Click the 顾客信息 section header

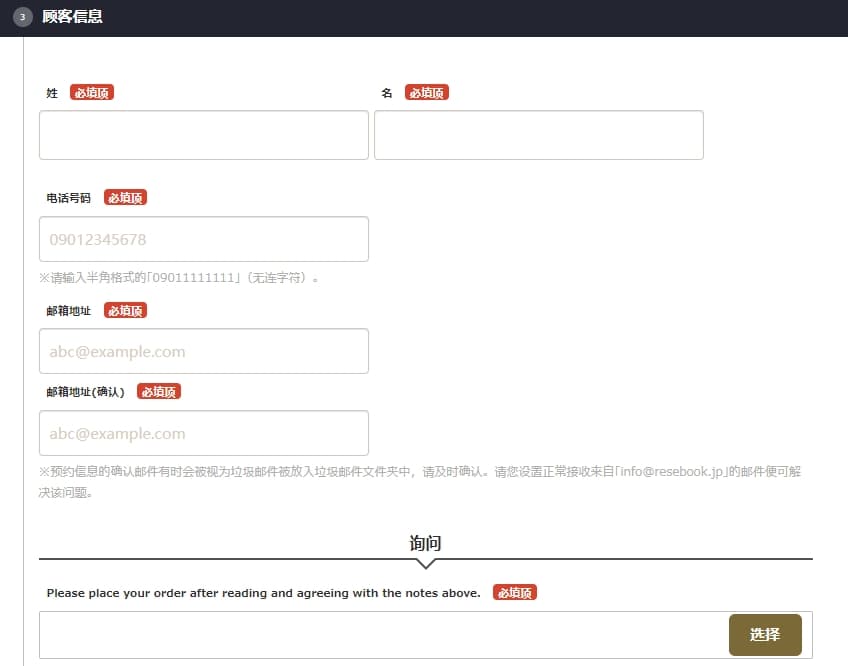(72, 17)
